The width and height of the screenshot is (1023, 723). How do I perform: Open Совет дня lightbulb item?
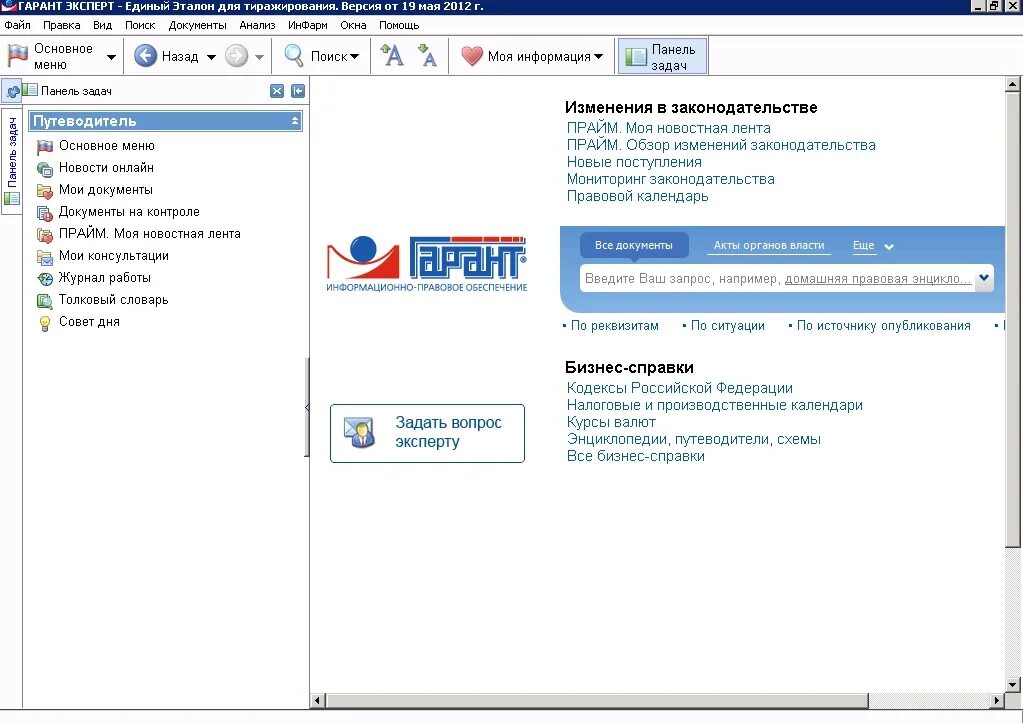[89, 322]
